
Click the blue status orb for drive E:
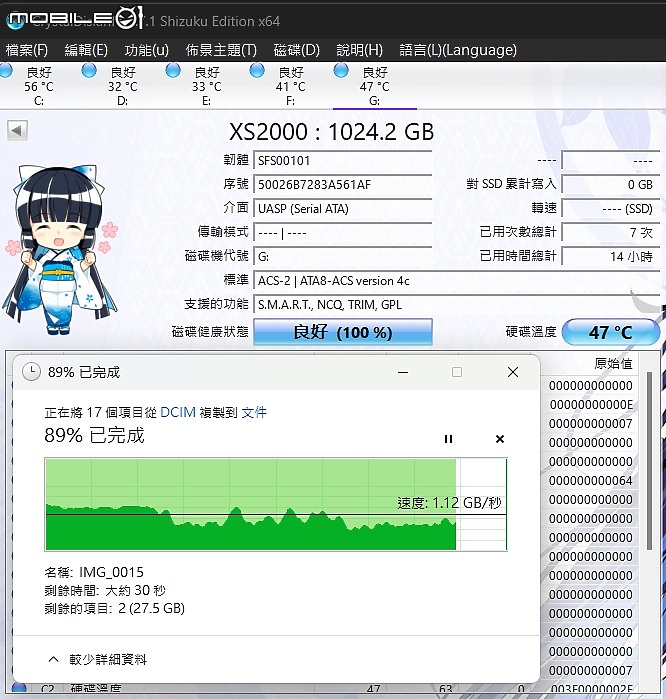[173, 70]
